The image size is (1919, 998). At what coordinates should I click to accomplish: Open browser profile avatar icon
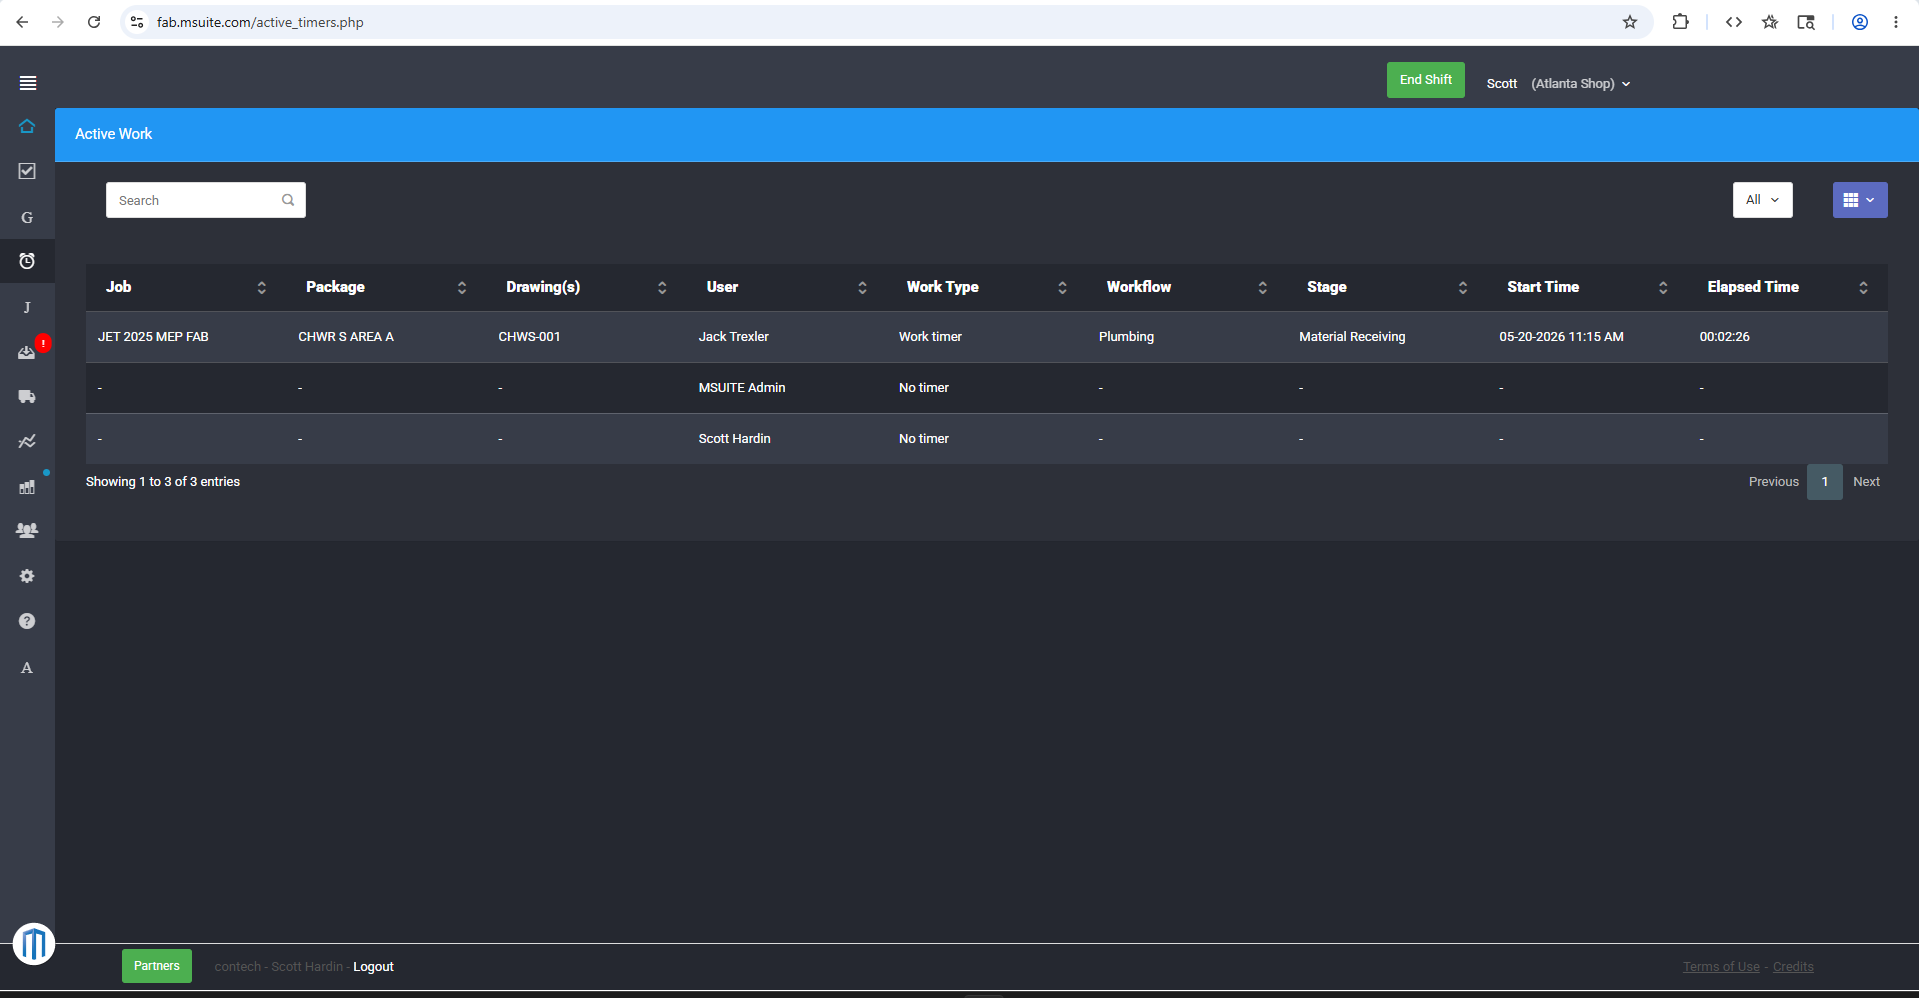point(1860,22)
